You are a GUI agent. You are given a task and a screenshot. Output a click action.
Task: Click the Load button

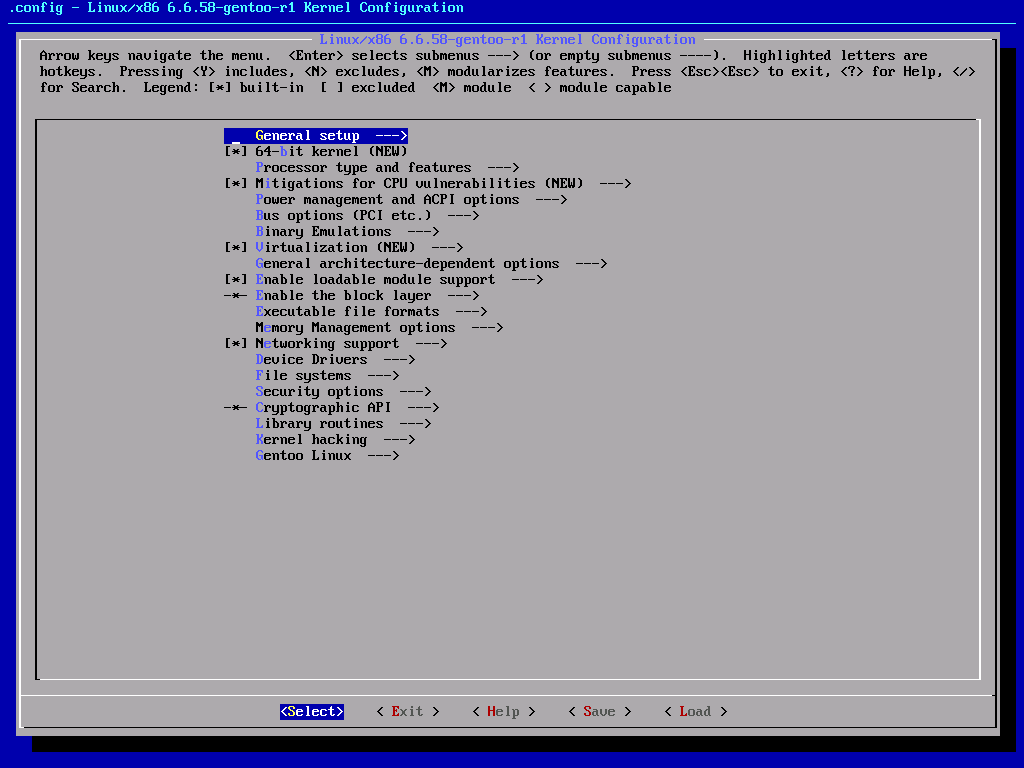pos(696,712)
